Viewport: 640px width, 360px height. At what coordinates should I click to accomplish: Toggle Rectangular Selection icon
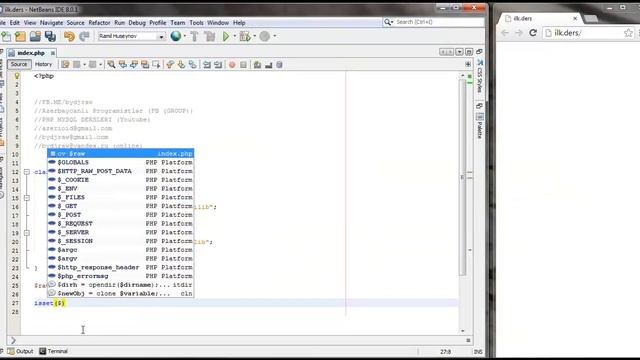[x=156, y=64]
